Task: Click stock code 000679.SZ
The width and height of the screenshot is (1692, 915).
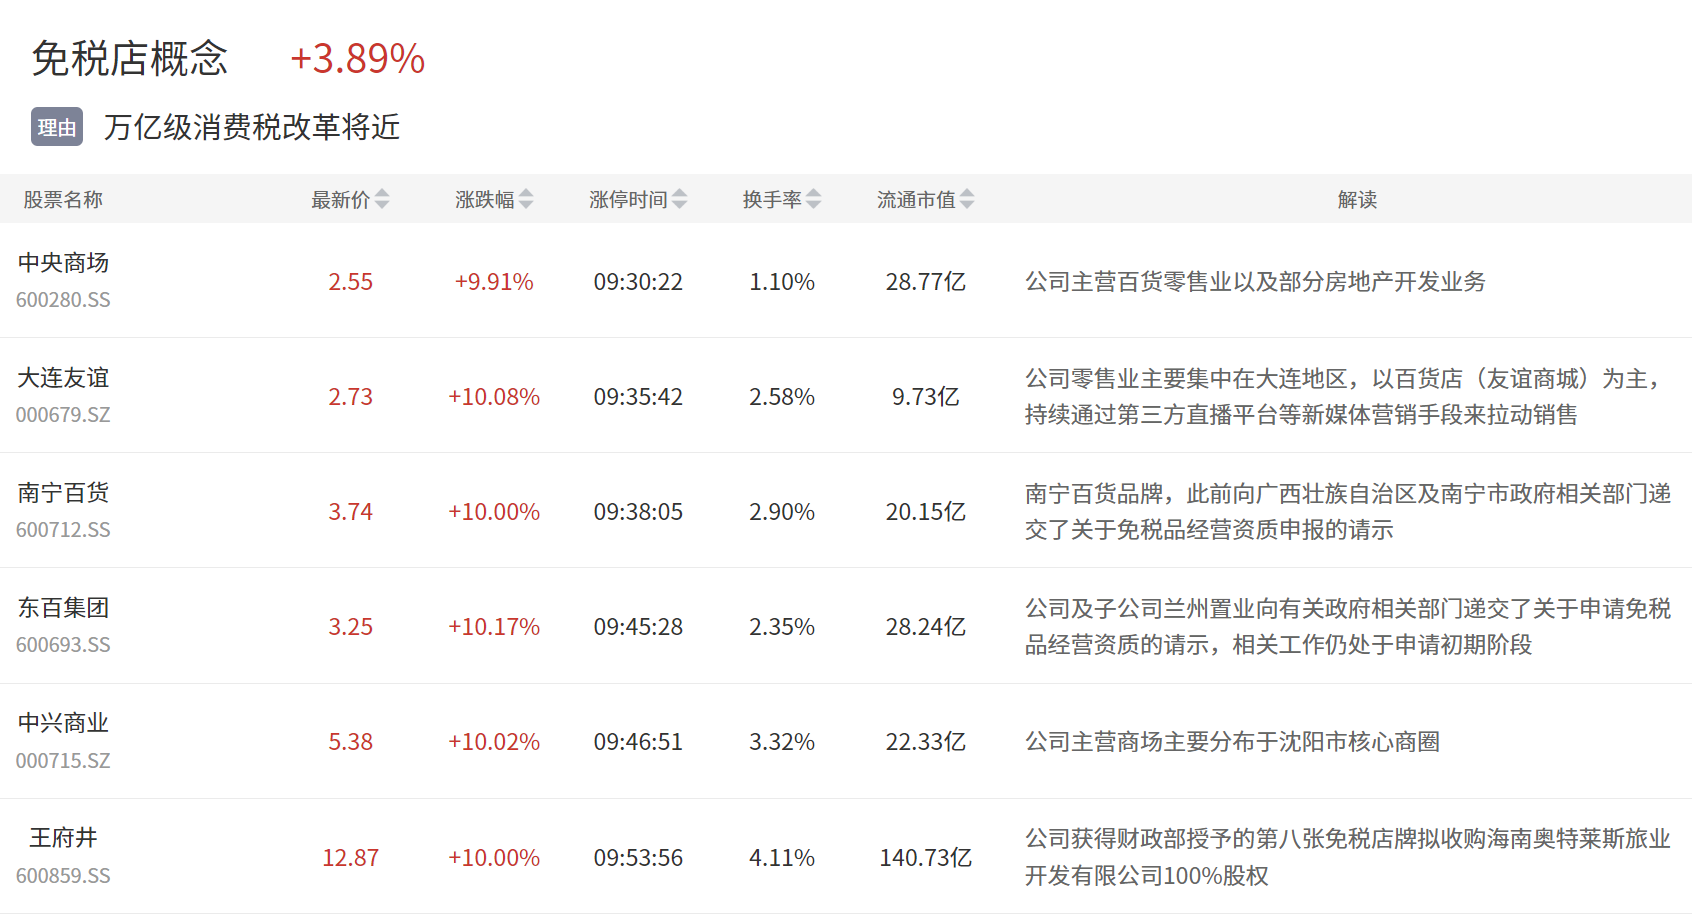Action: 63,415
